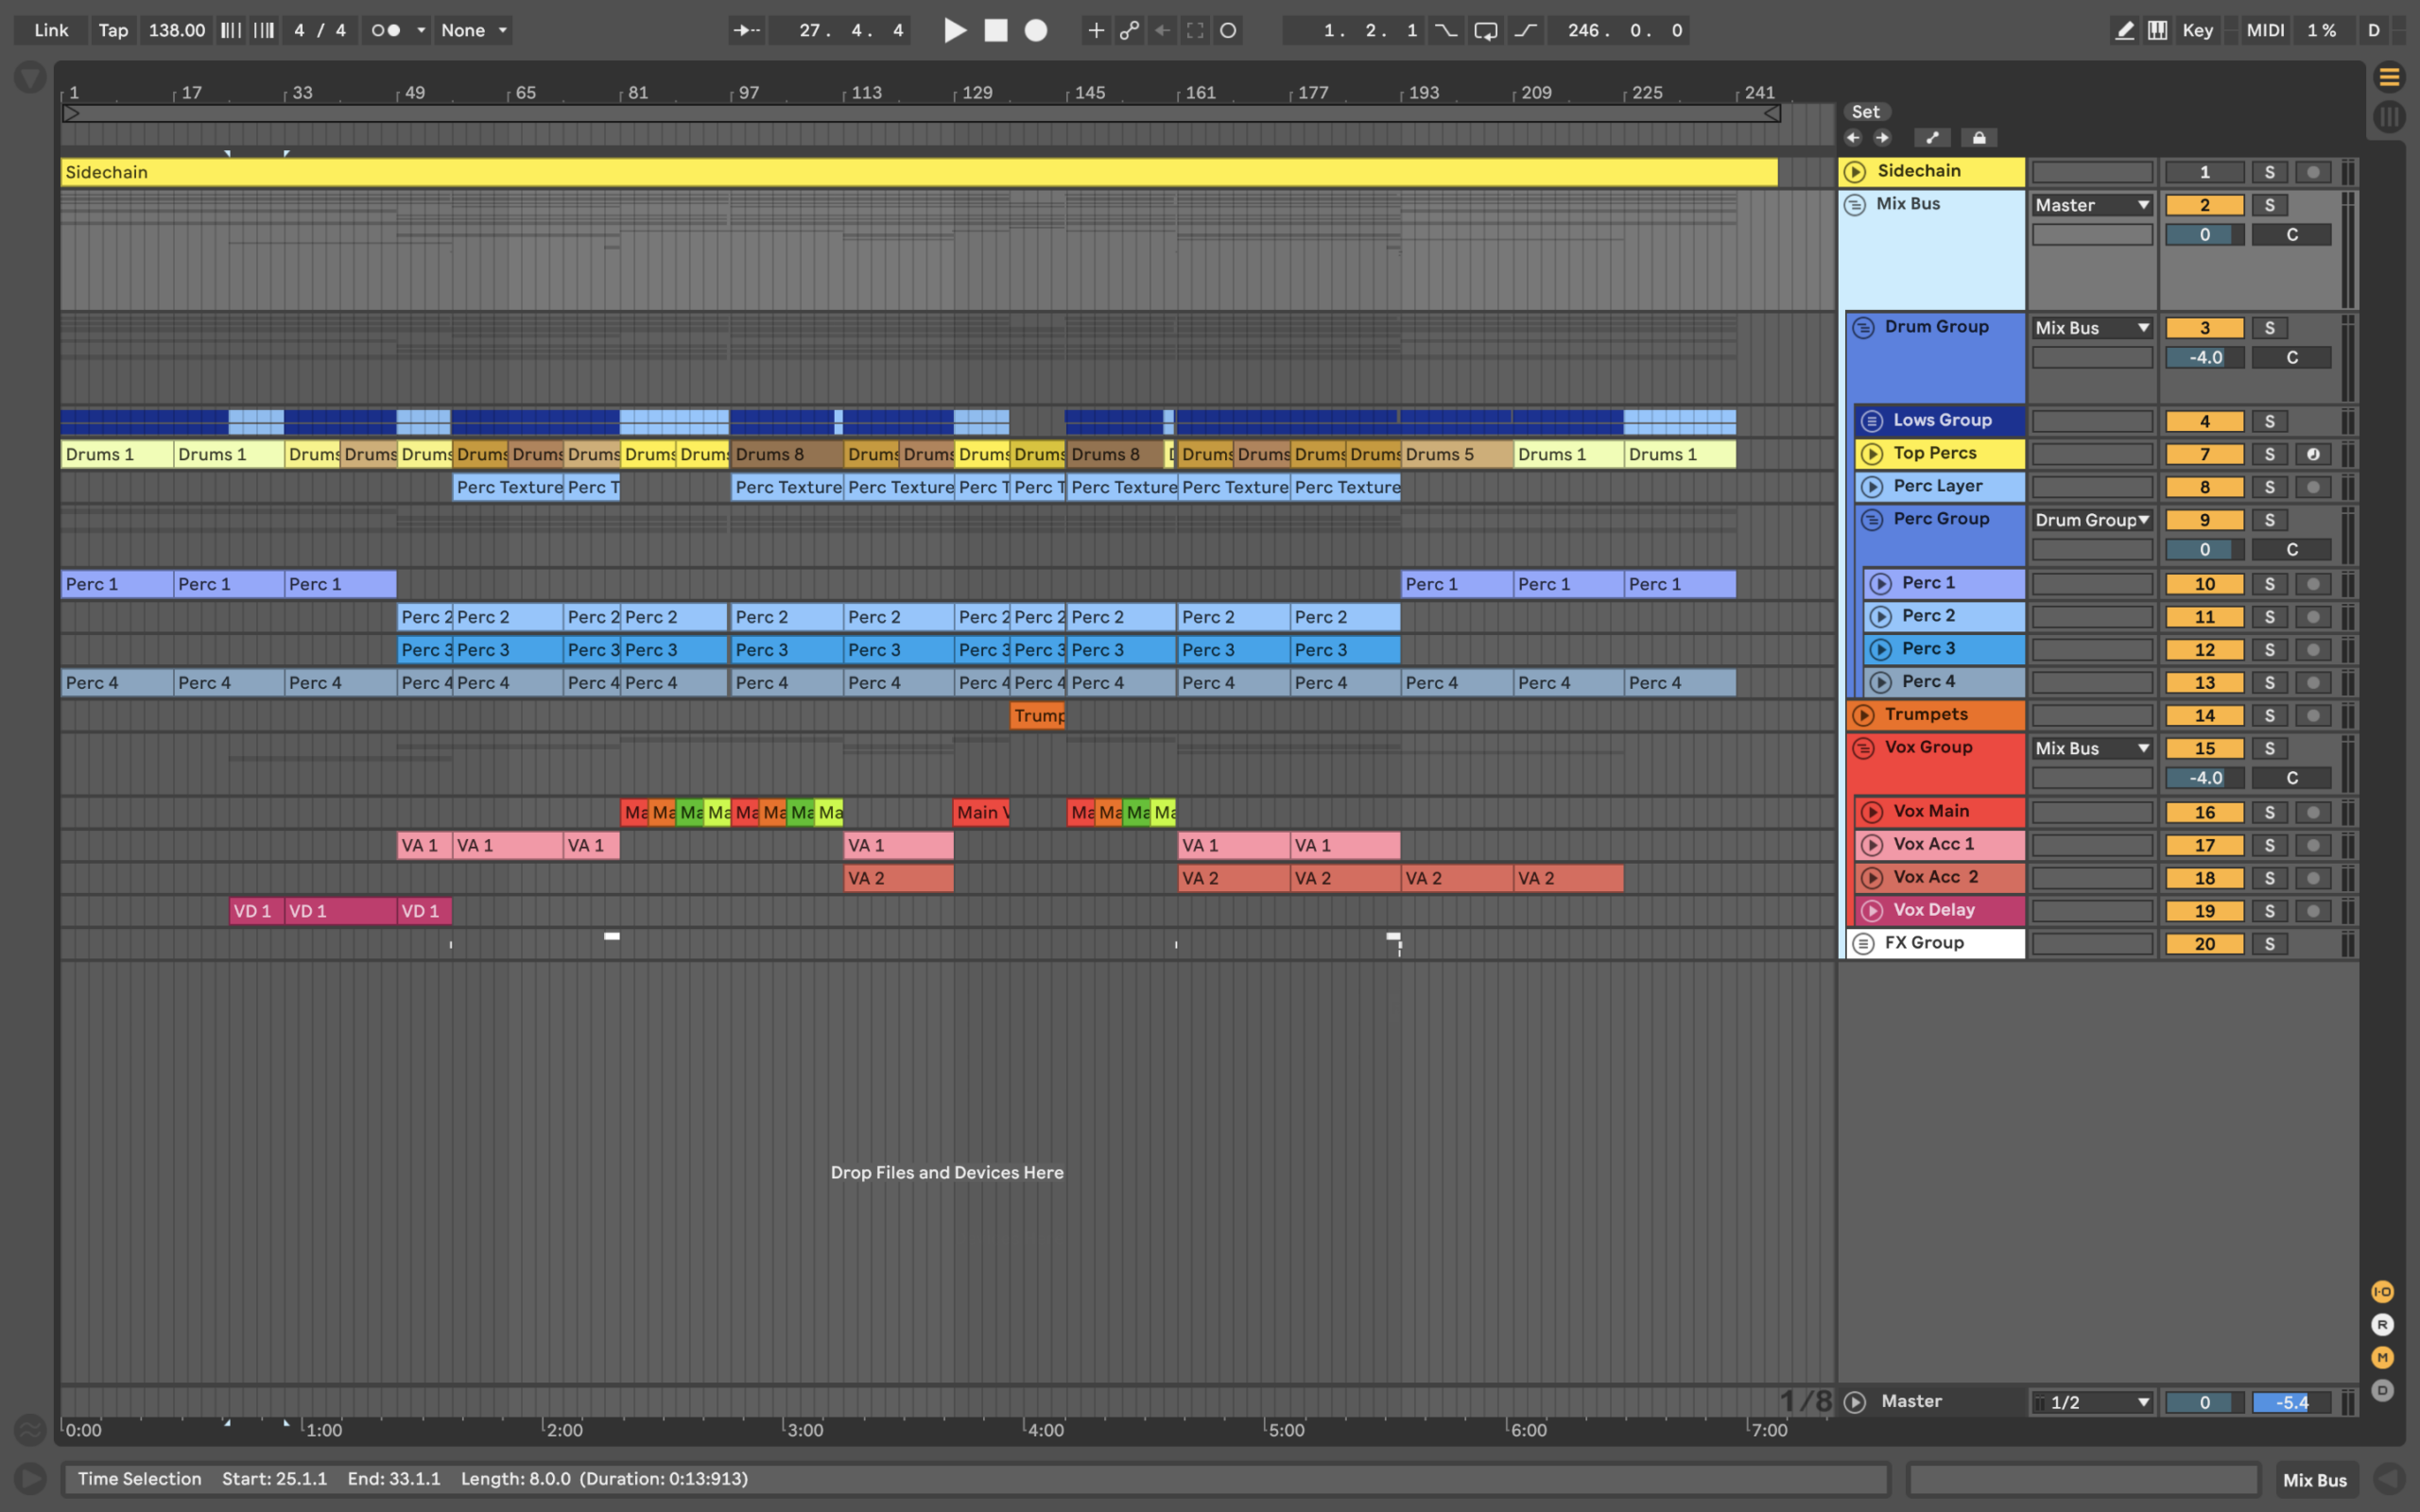Screen dimensions: 2420x1512
Task: Collapse the Vox Group track
Action: coord(1862,748)
